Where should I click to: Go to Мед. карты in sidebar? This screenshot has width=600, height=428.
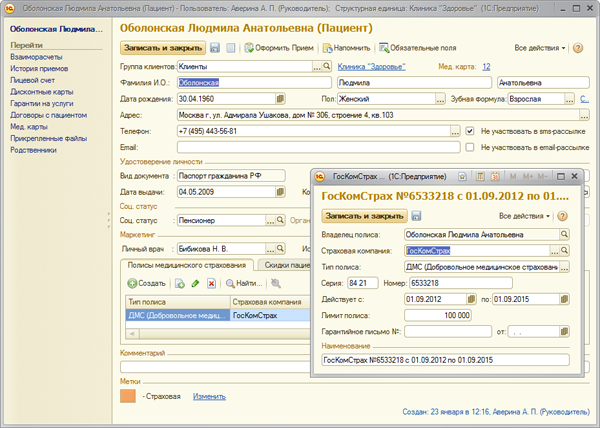pyautogui.click(x=29, y=127)
